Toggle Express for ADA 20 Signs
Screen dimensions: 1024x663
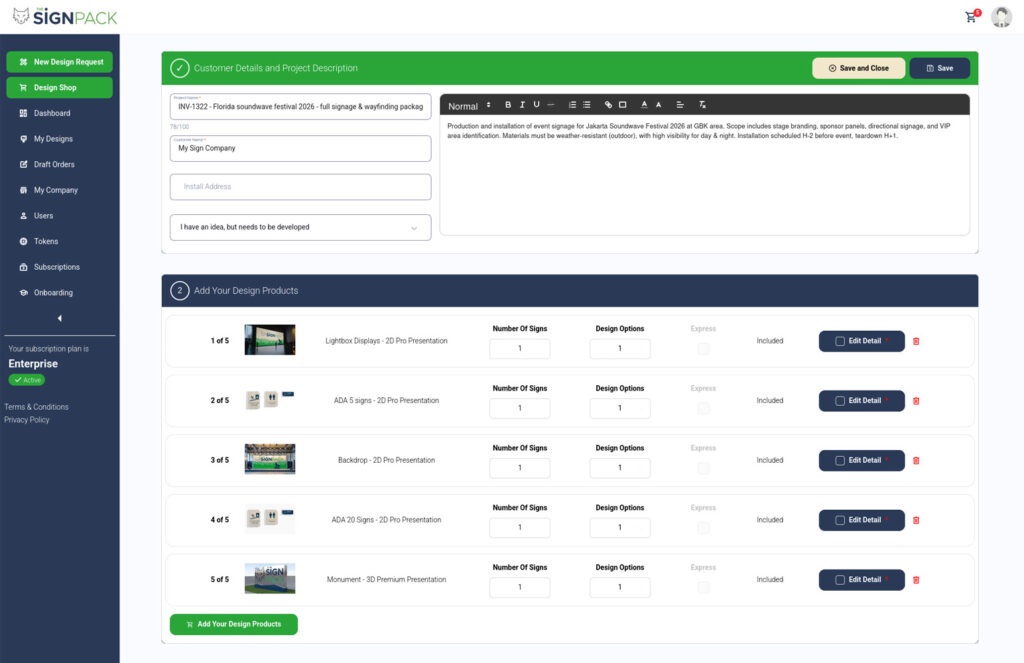pyautogui.click(x=703, y=528)
